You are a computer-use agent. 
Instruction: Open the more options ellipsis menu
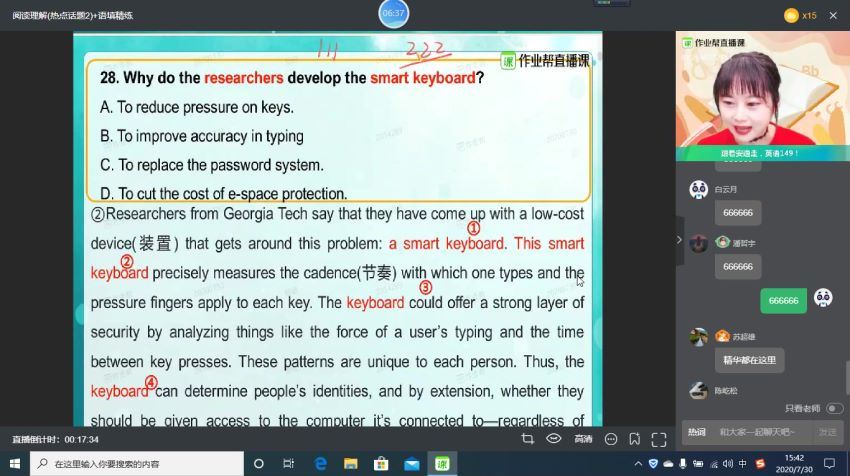(x=611, y=439)
